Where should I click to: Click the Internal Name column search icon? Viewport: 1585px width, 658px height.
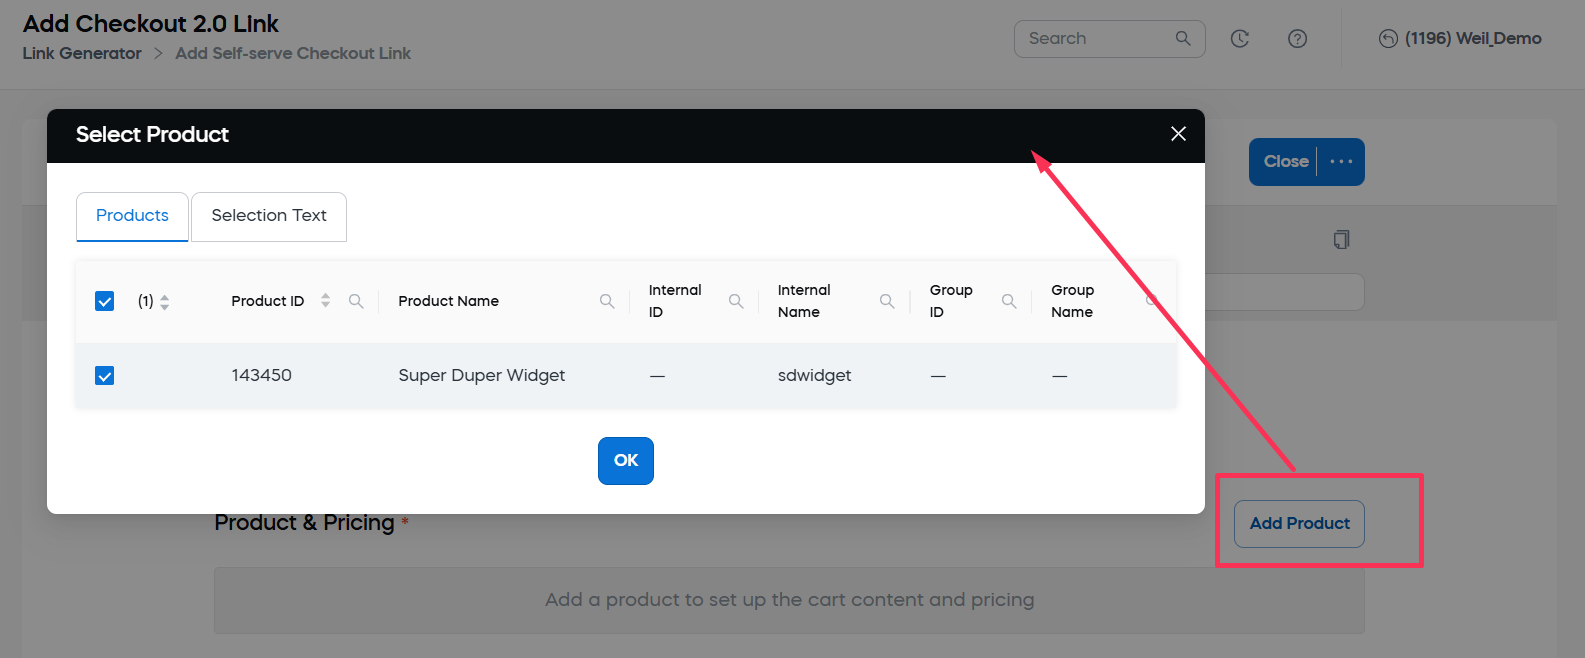(x=887, y=301)
